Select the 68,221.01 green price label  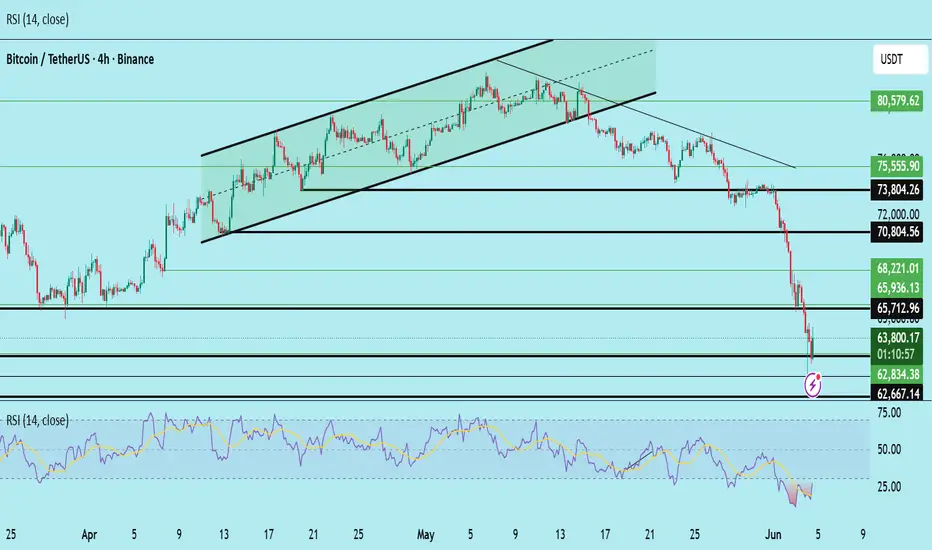pos(898,269)
